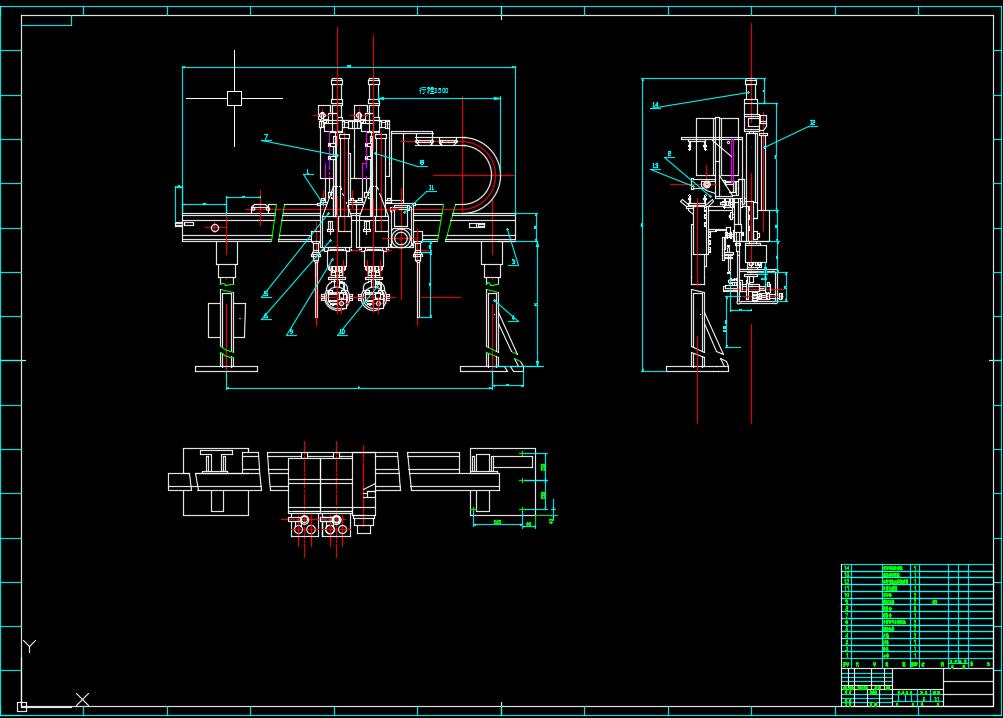
Task: Pick callout number 11 label
Action: 432,188
